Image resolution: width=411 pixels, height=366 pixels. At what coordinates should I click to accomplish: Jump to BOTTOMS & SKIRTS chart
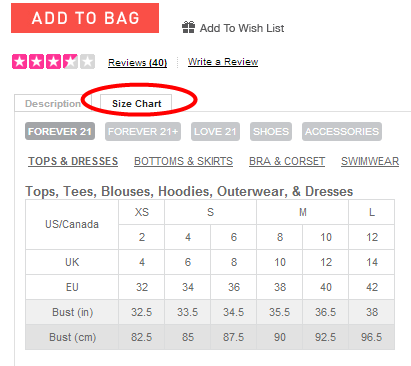183,161
